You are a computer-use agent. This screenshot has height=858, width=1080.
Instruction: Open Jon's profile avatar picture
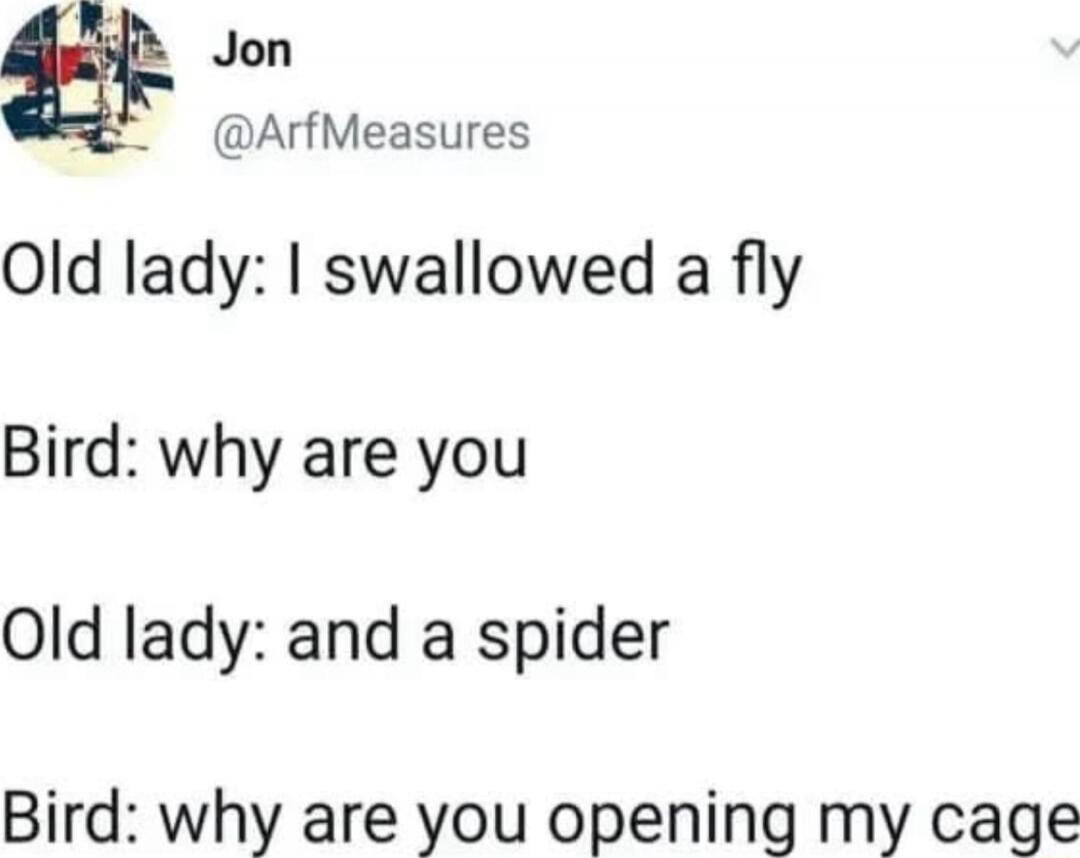pos(87,87)
